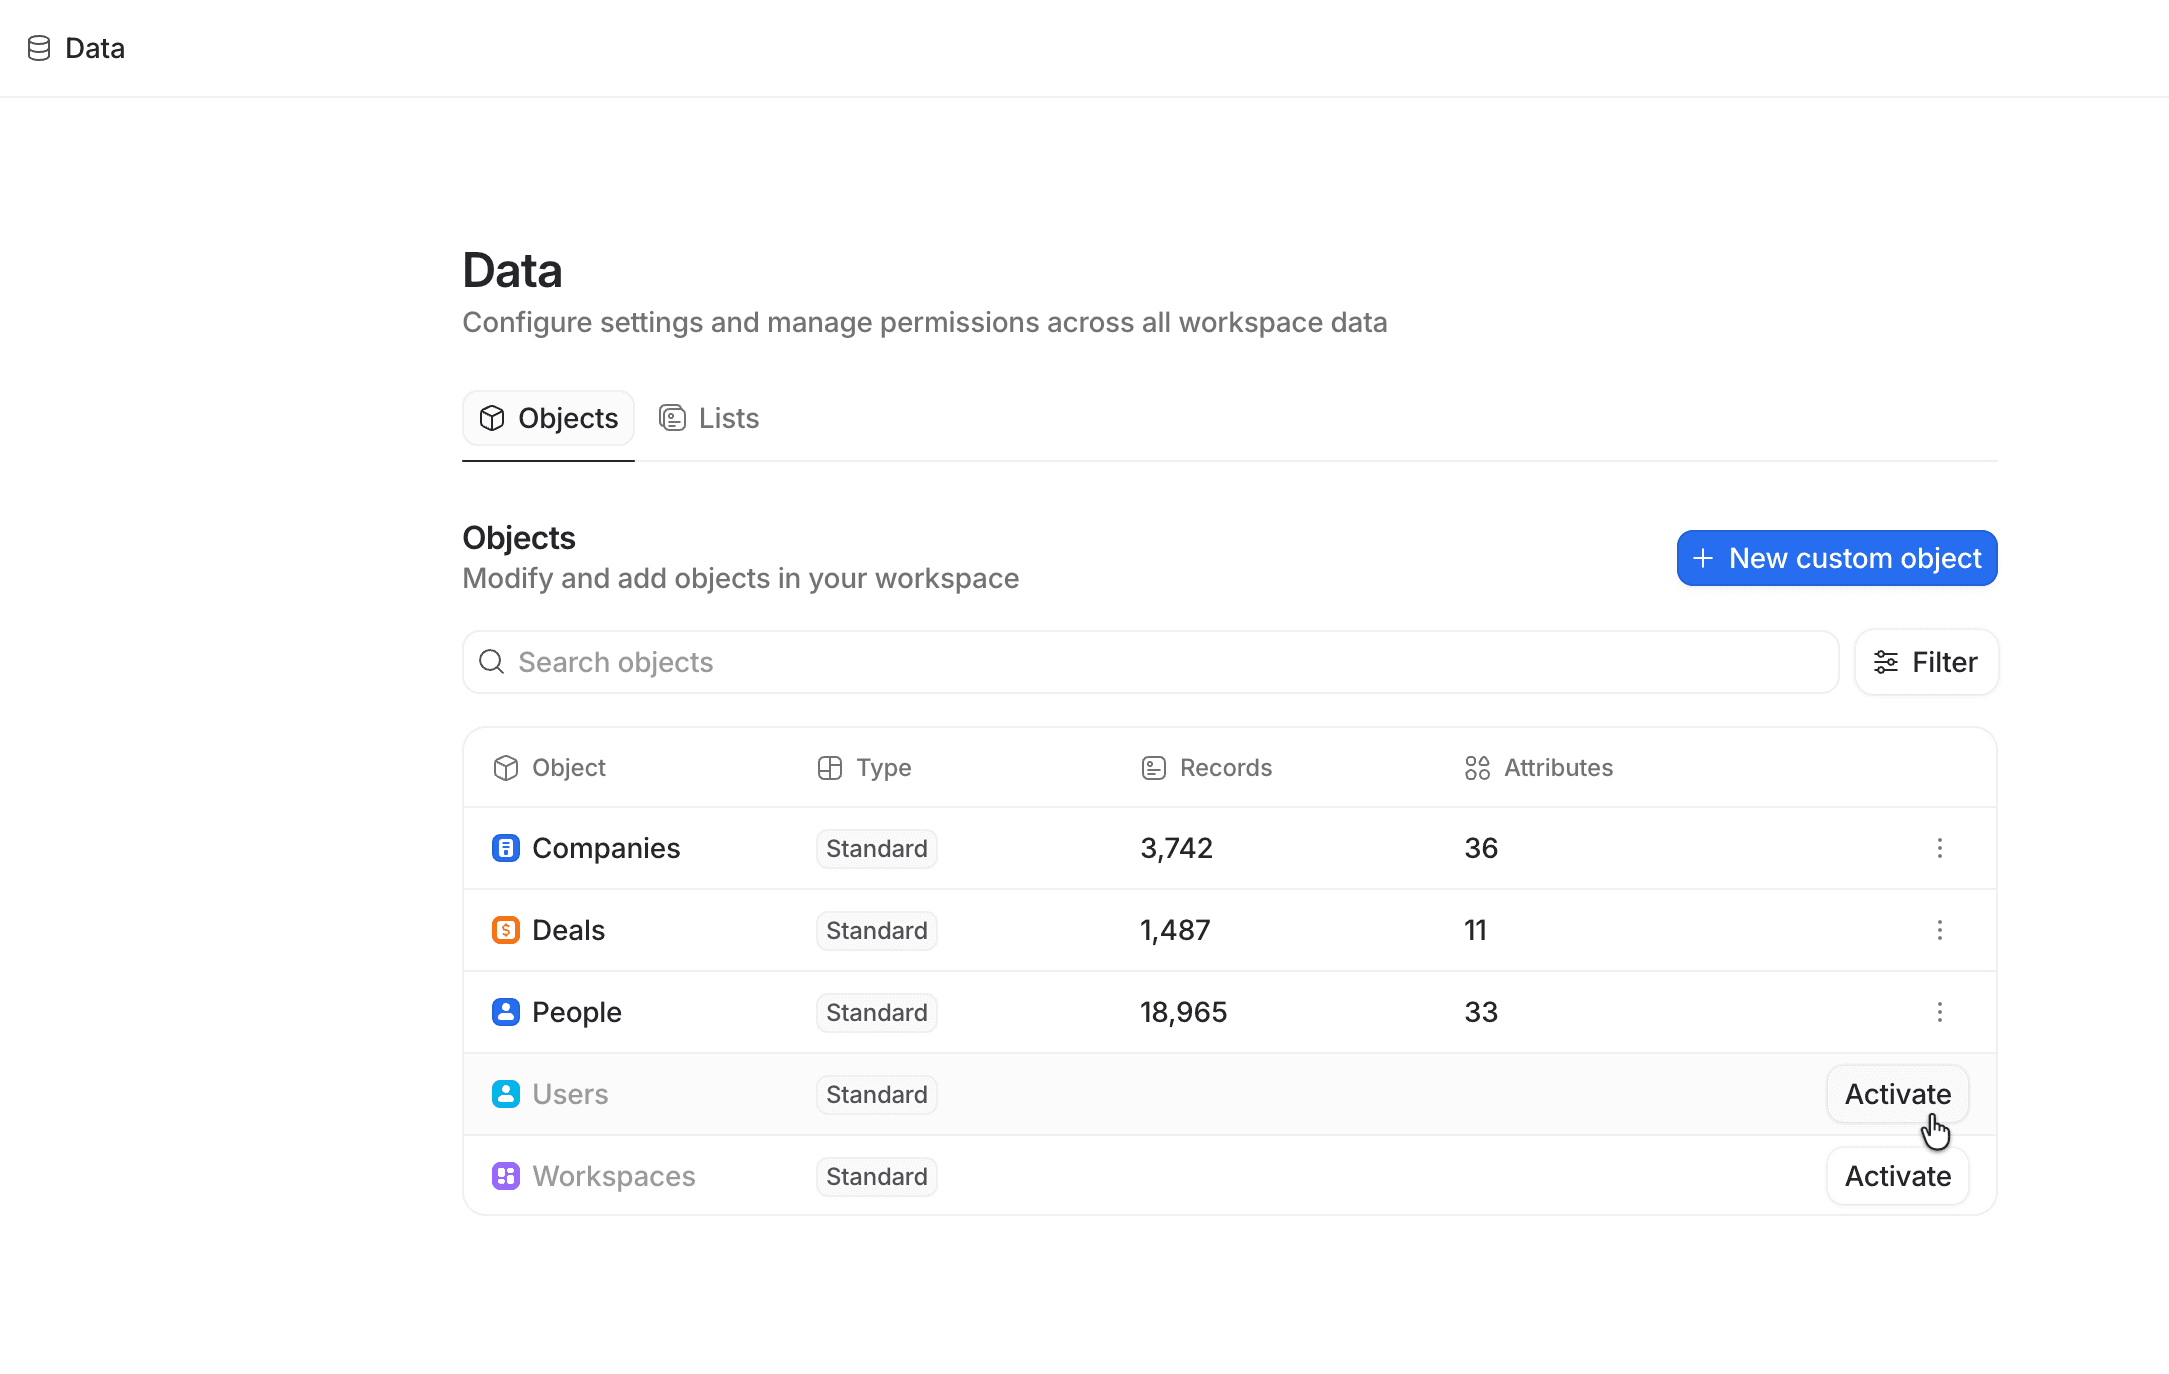This screenshot has height=1374, width=2169.
Task: Open the Deals row more-options menu
Action: coord(1940,930)
